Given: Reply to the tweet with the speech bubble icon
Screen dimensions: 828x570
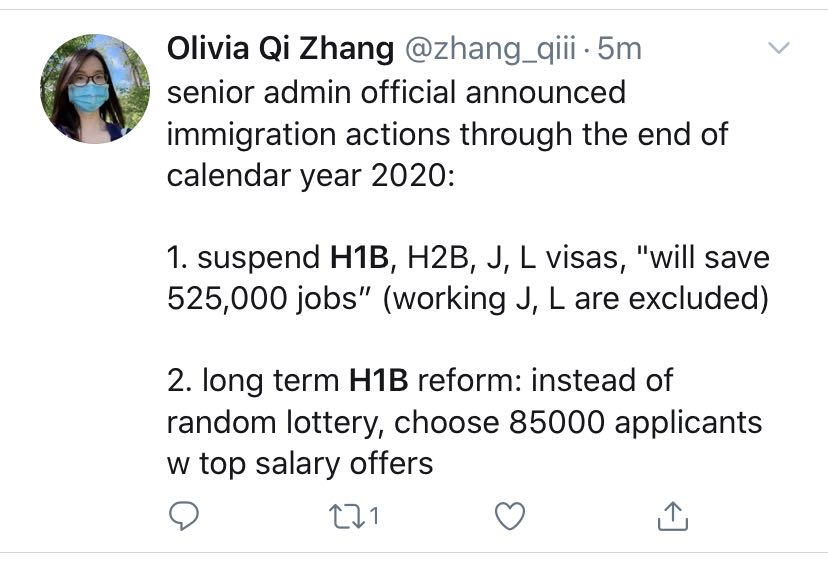Looking at the screenshot, I should point(184,516).
